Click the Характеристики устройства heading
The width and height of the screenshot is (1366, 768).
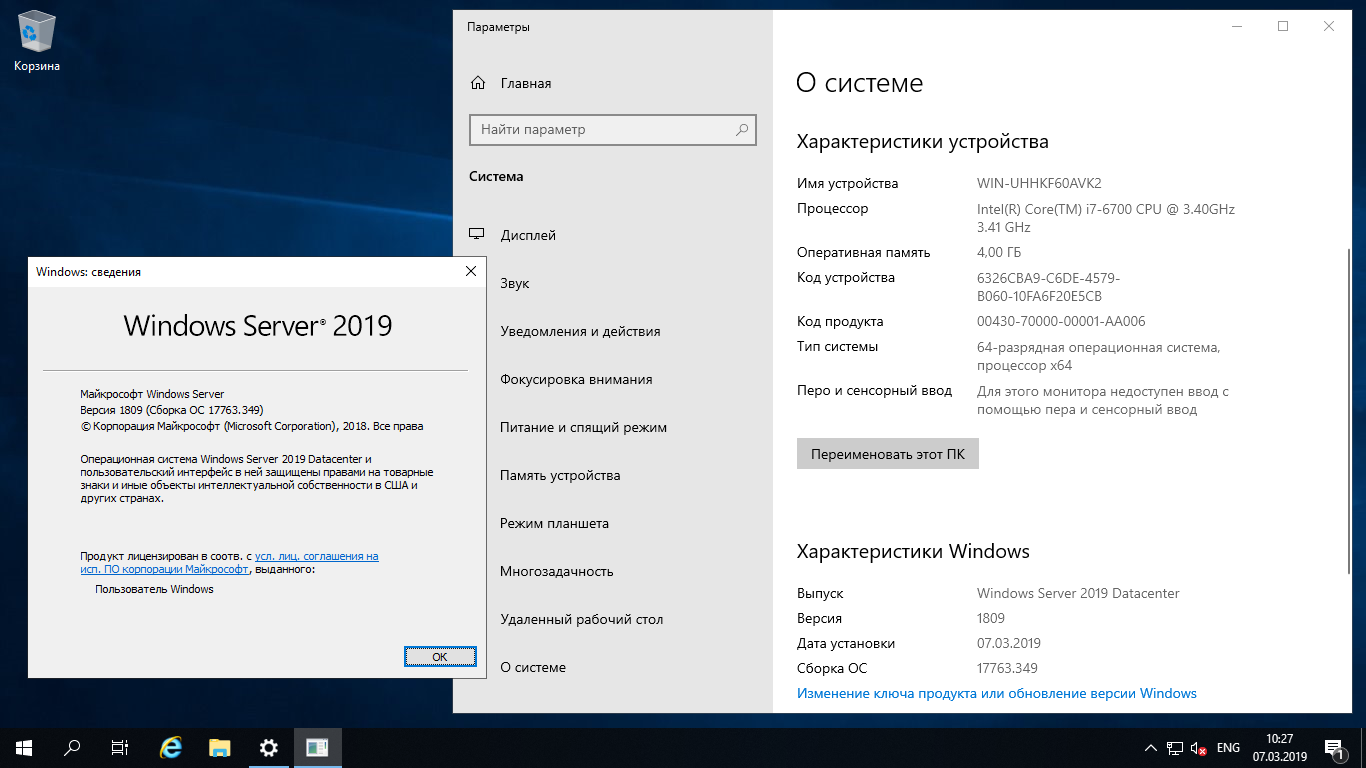[x=923, y=142]
